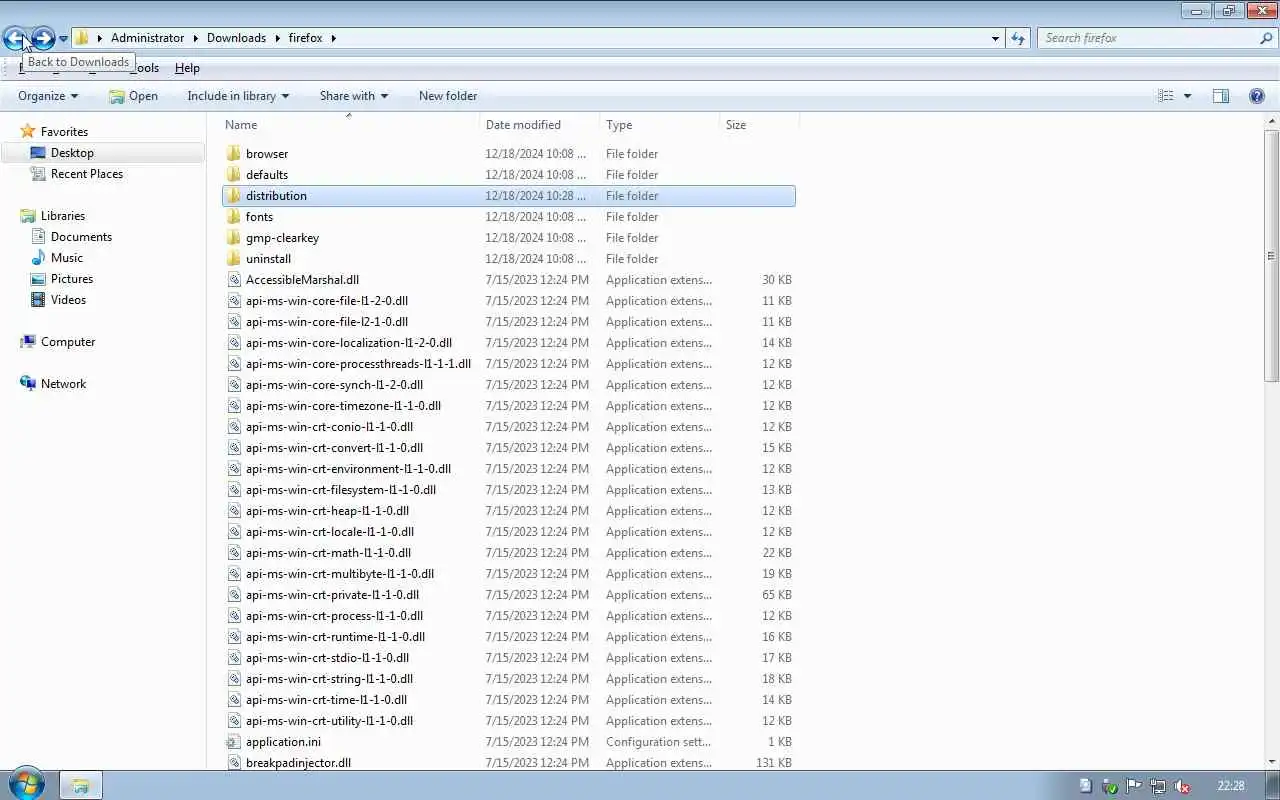Click the Open toolbar button
1280x800 pixels.
click(x=133, y=96)
